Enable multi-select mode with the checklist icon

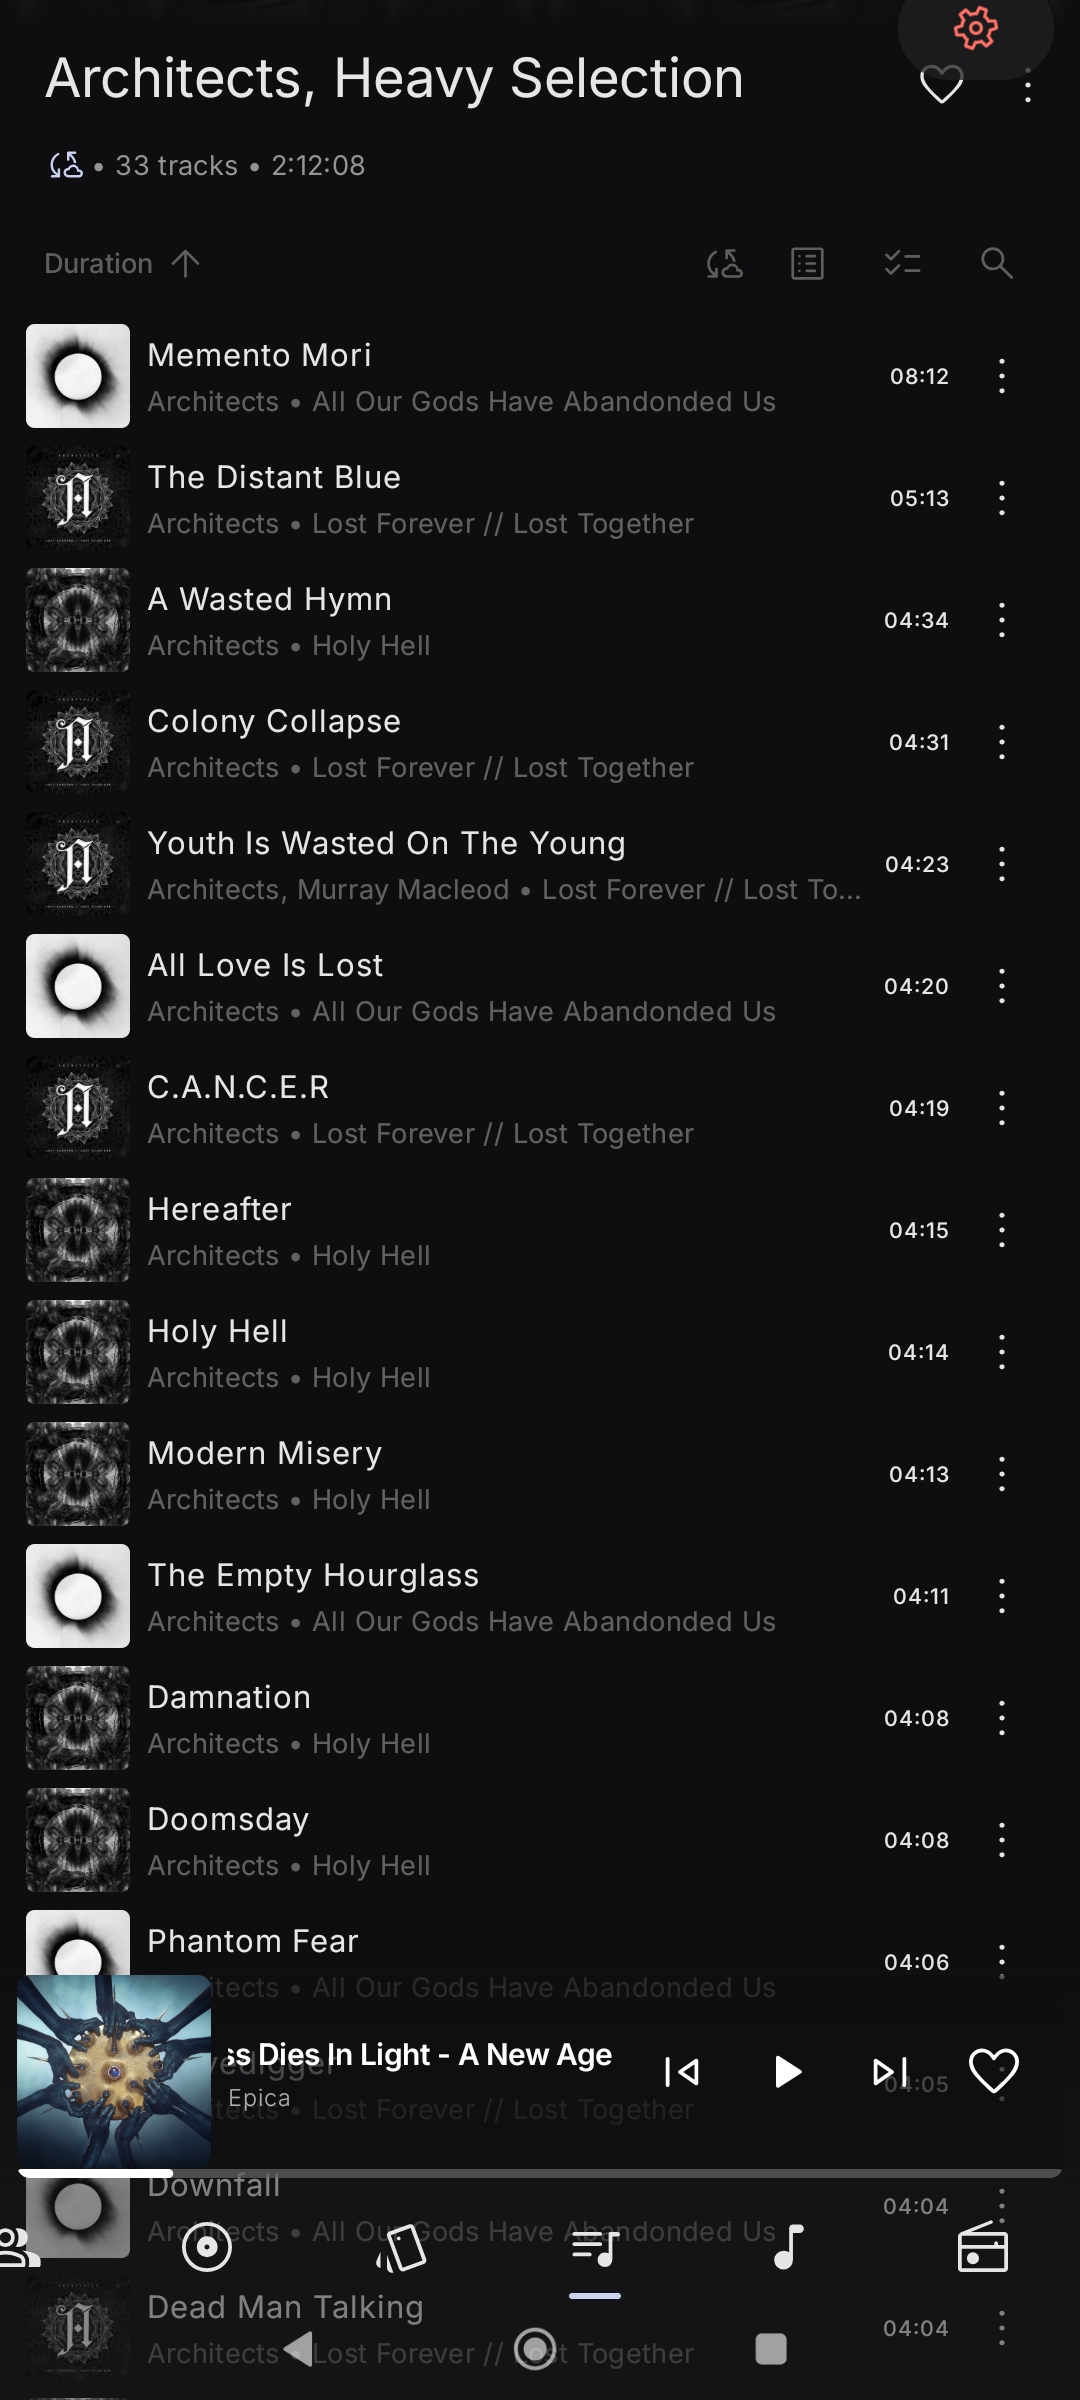tap(902, 264)
